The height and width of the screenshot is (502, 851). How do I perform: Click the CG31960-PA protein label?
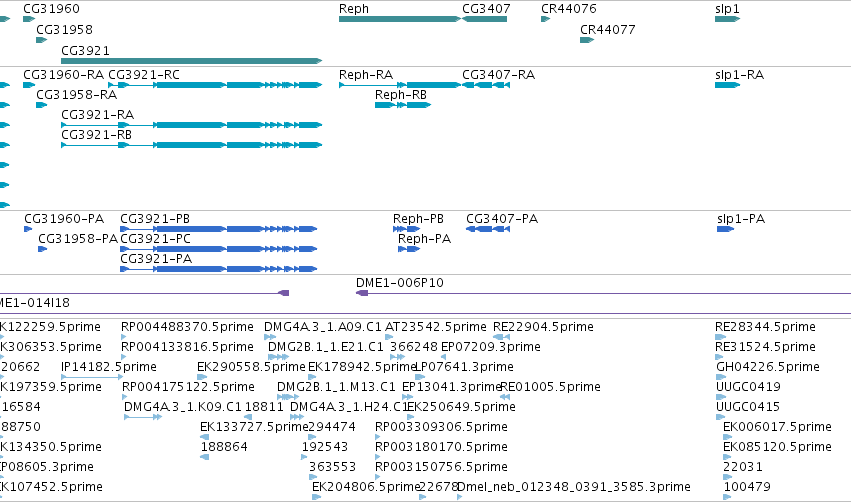64,219
